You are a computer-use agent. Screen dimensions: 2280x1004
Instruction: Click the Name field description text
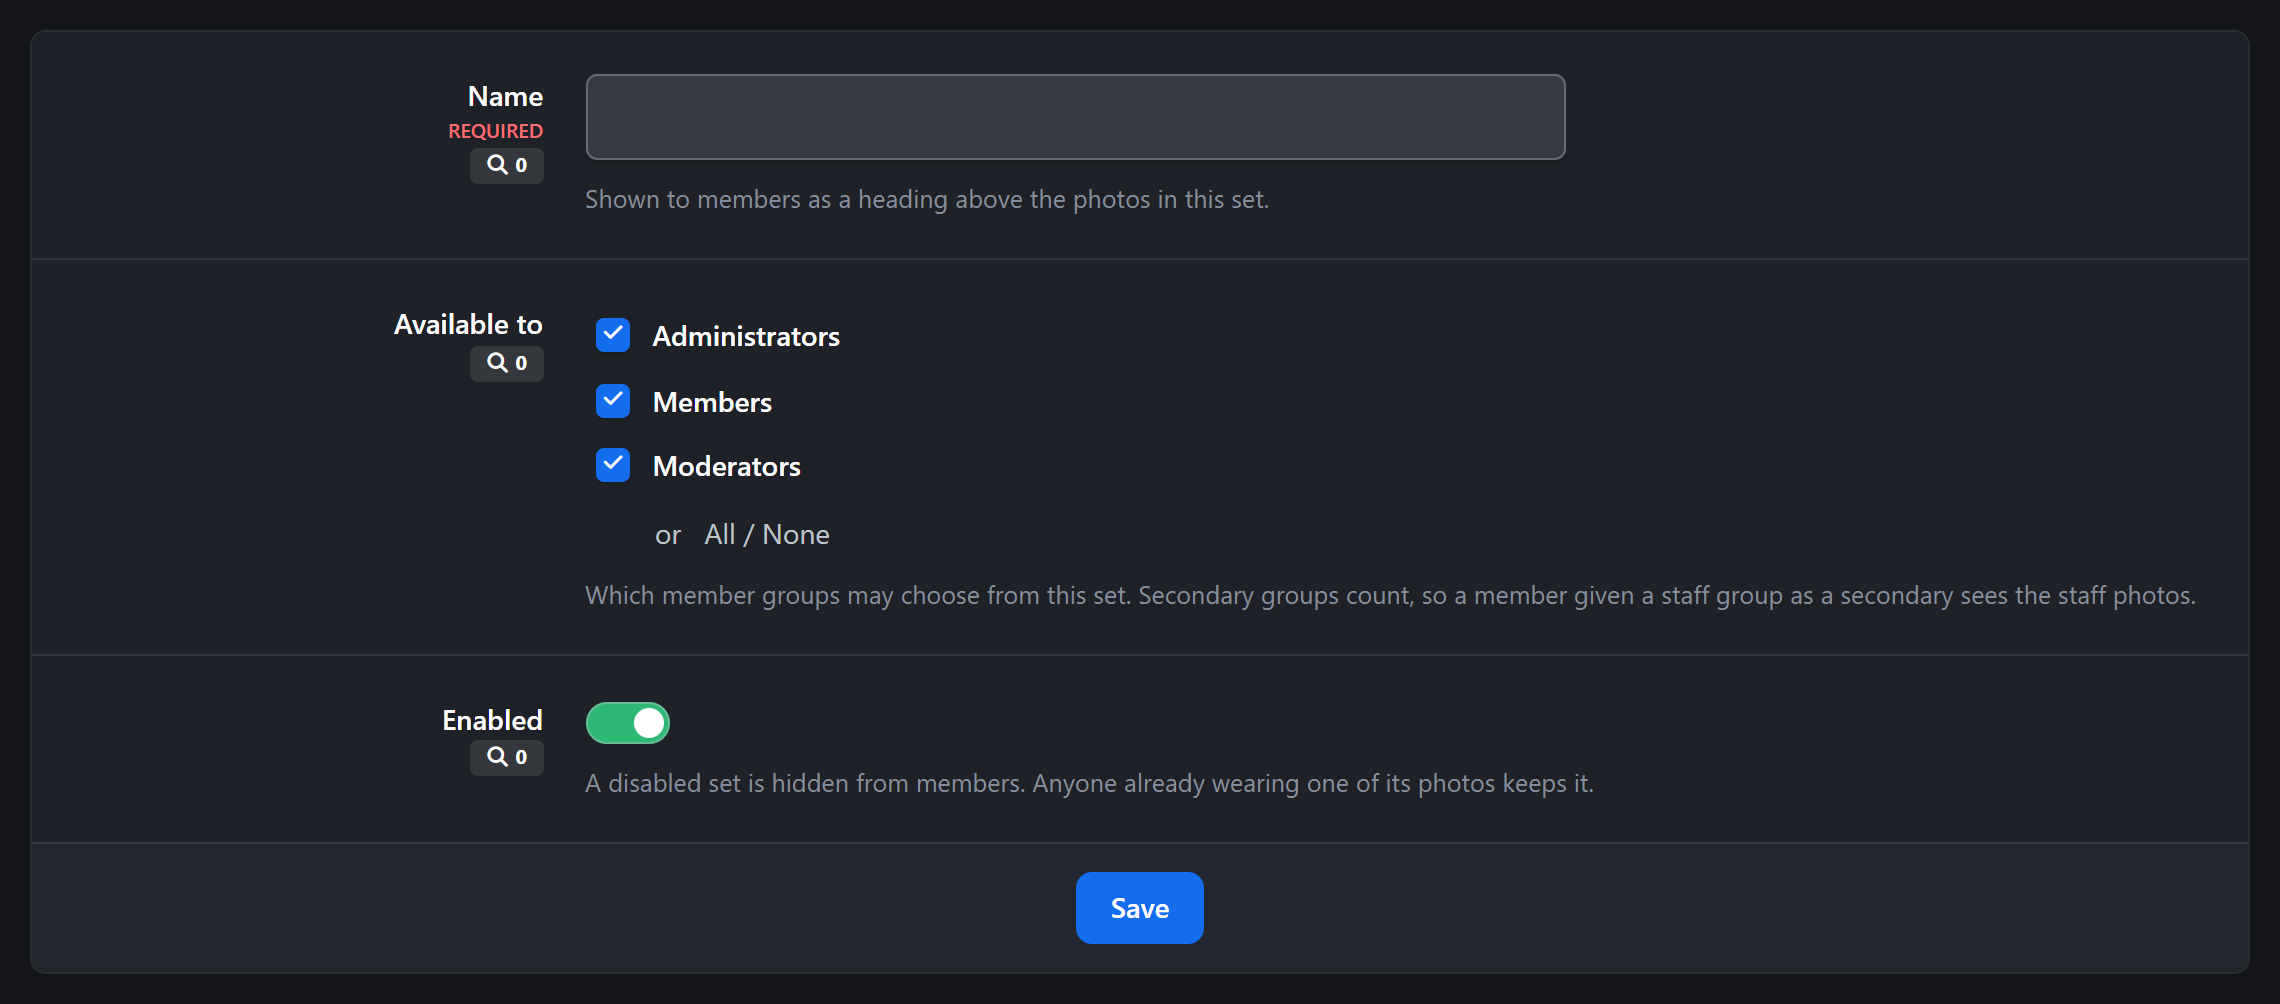coord(927,199)
